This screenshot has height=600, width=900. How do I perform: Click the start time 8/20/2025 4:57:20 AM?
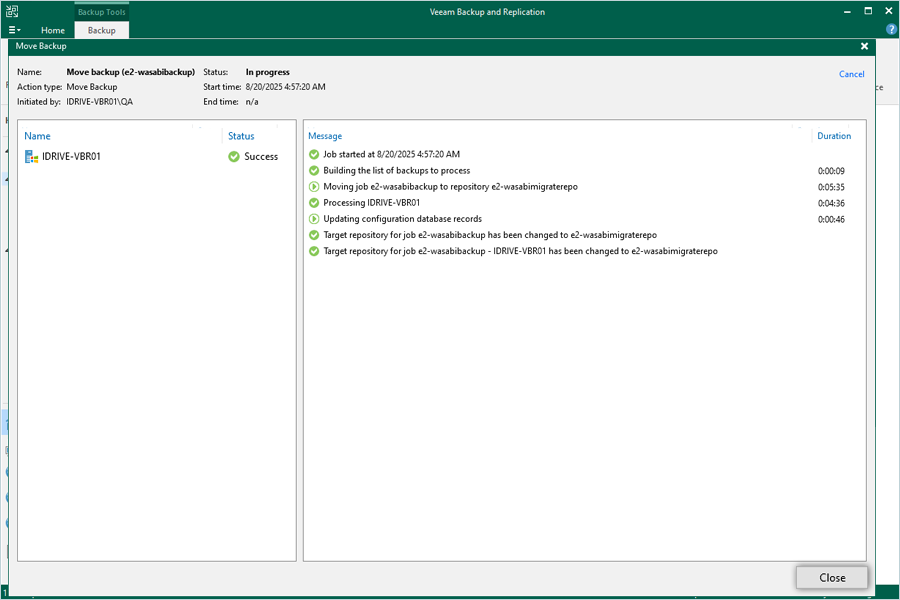285,87
